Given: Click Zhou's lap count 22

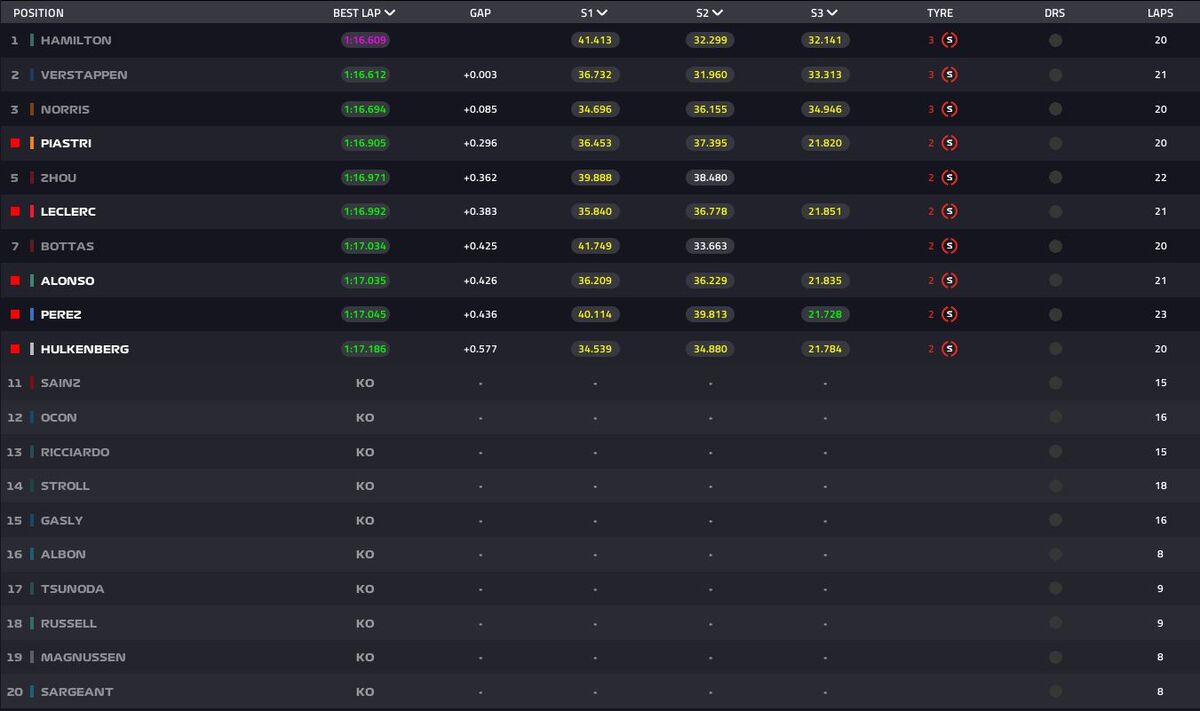Looking at the screenshot, I should pyautogui.click(x=1160, y=177).
